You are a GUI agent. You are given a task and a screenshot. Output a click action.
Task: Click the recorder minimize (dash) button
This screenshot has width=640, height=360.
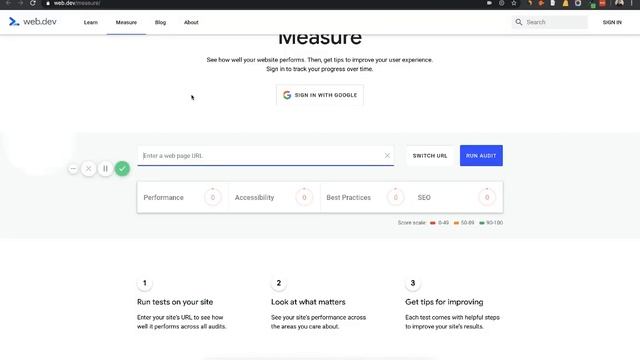point(73,169)
